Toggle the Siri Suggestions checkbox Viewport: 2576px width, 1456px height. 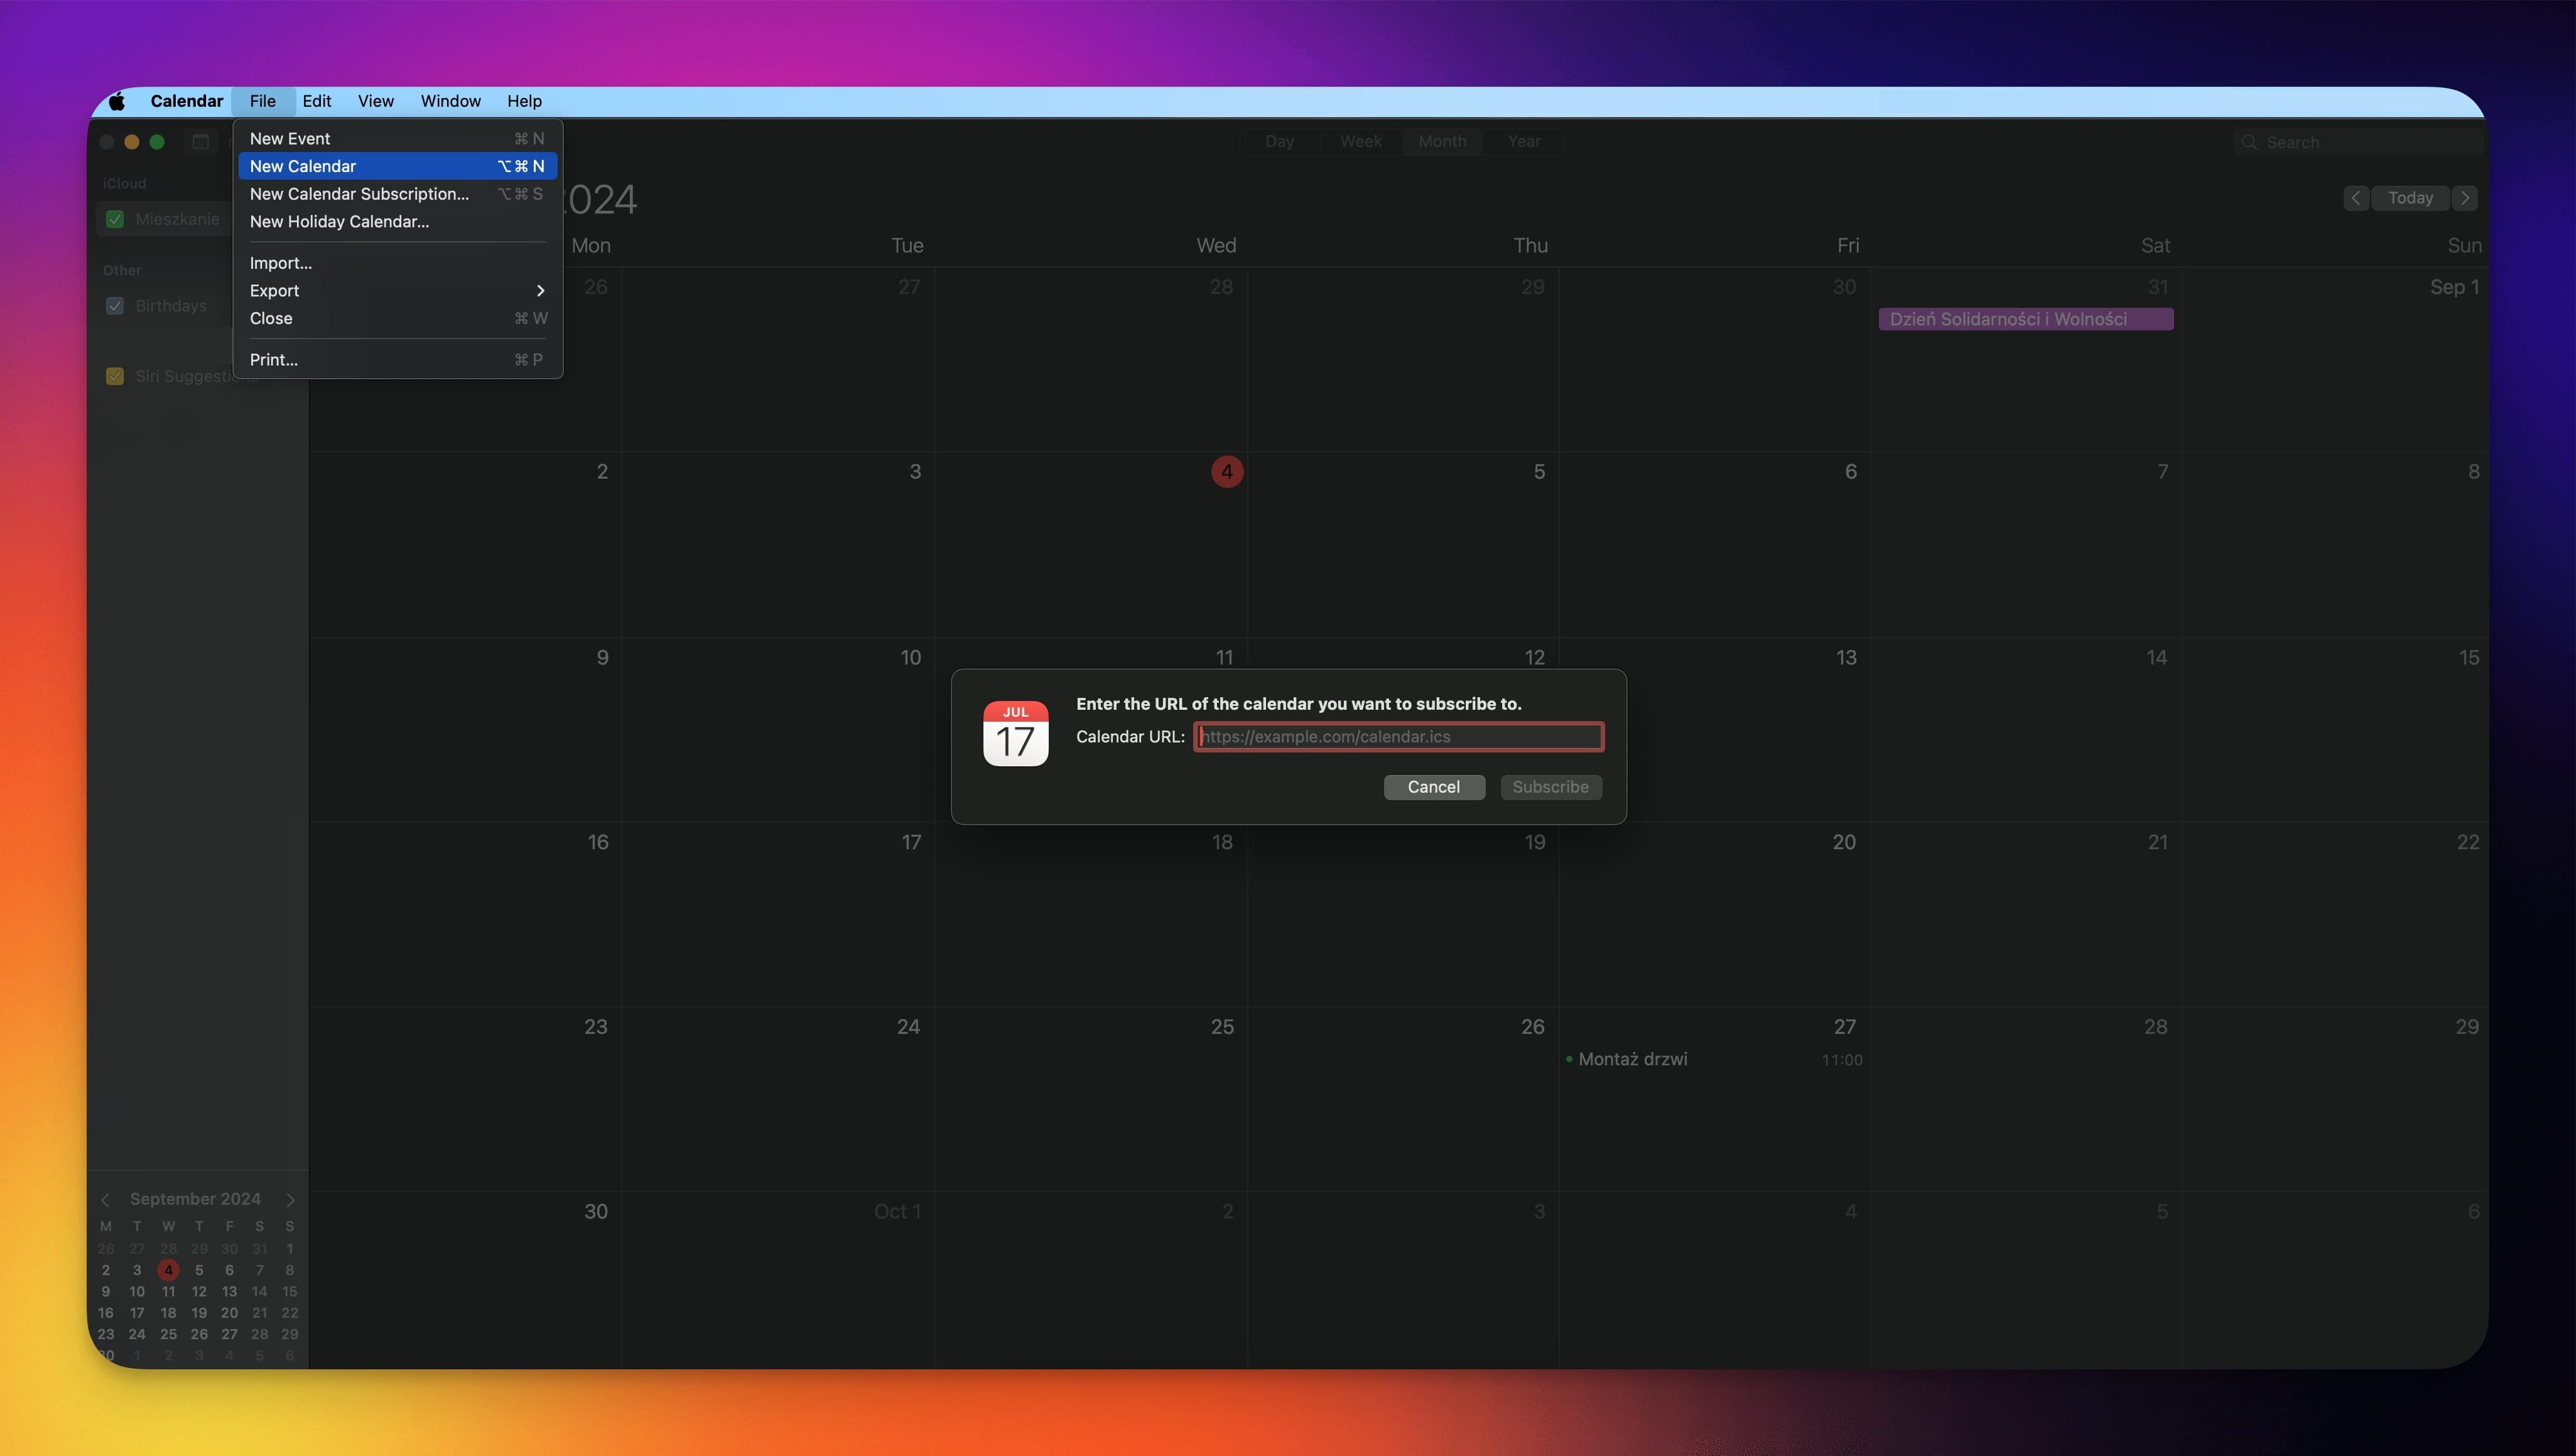[x=115, y=376]
